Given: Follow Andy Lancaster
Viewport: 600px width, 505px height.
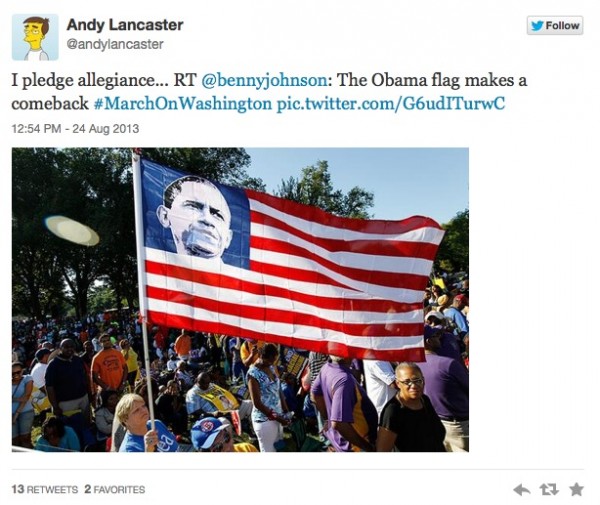Looking at the screenshot, I should (x=555, y=26).
